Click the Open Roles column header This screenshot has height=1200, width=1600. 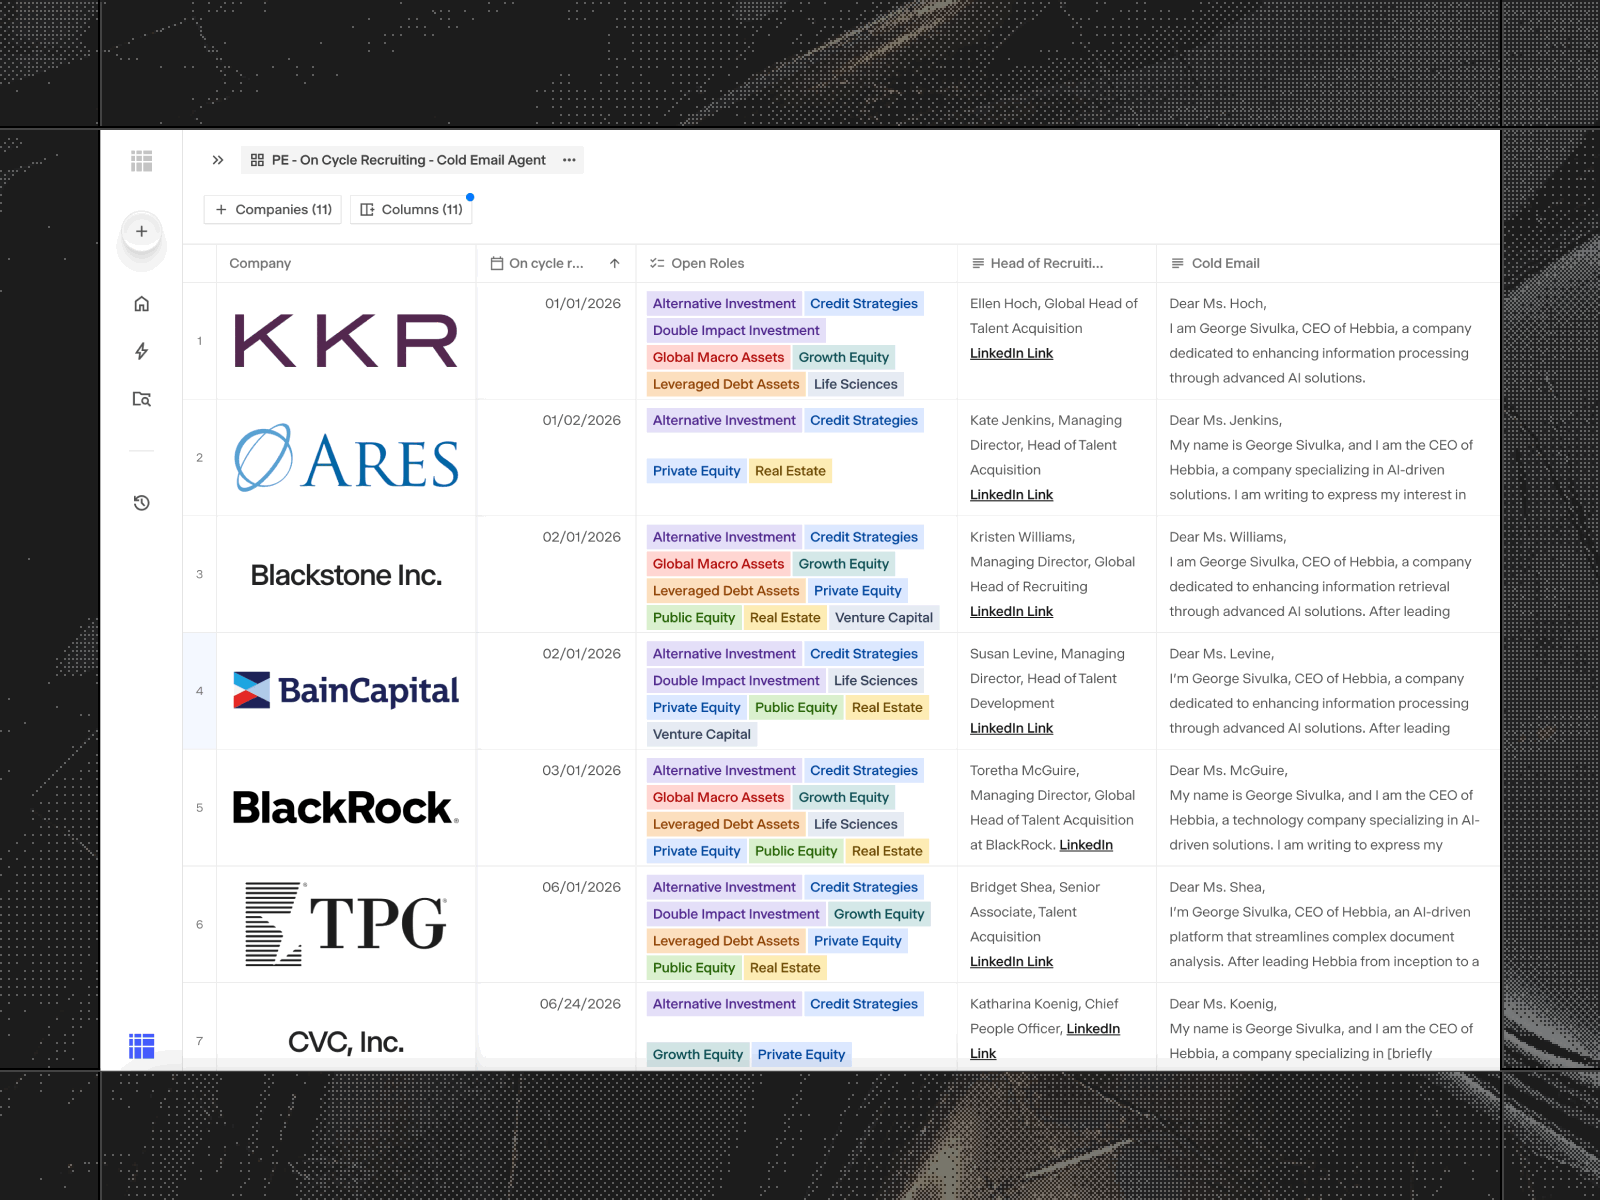point(797,264)
